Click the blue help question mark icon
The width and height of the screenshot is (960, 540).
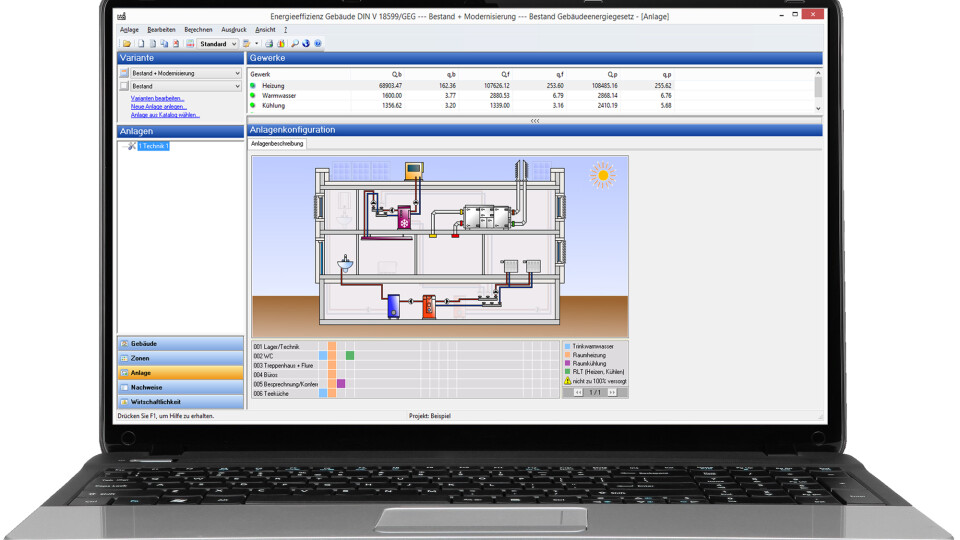(x=318, y=44)
